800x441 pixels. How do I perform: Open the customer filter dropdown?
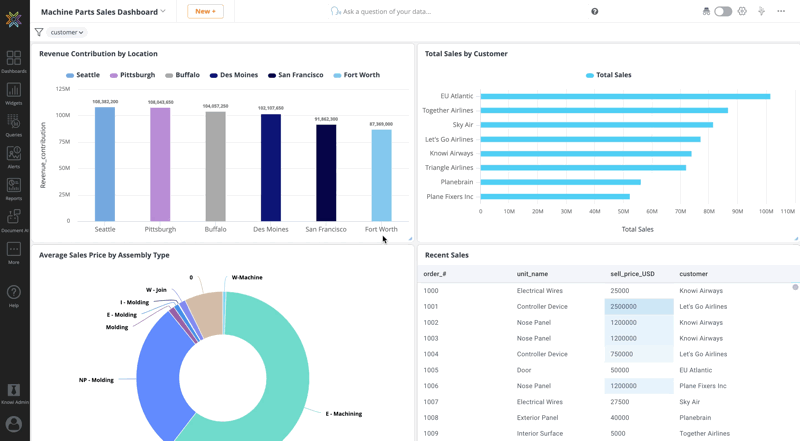(67, 32)
